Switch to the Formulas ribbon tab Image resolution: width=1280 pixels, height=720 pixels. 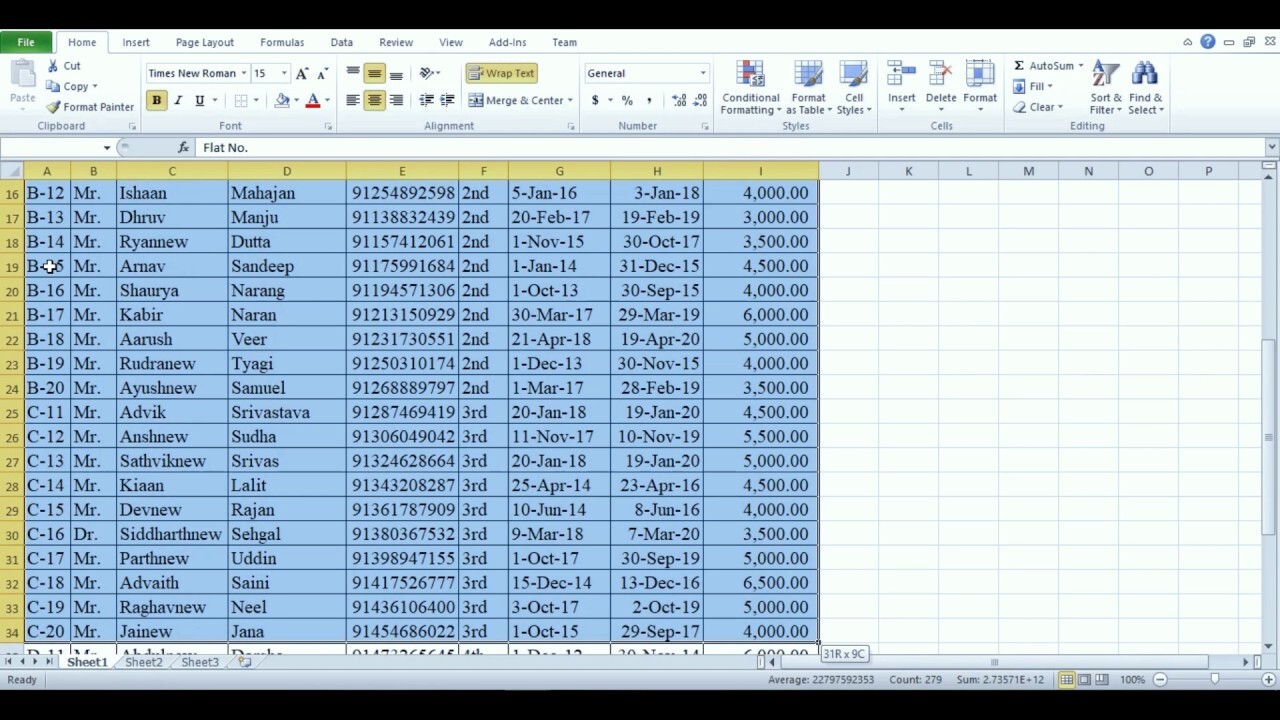(281, 42)
